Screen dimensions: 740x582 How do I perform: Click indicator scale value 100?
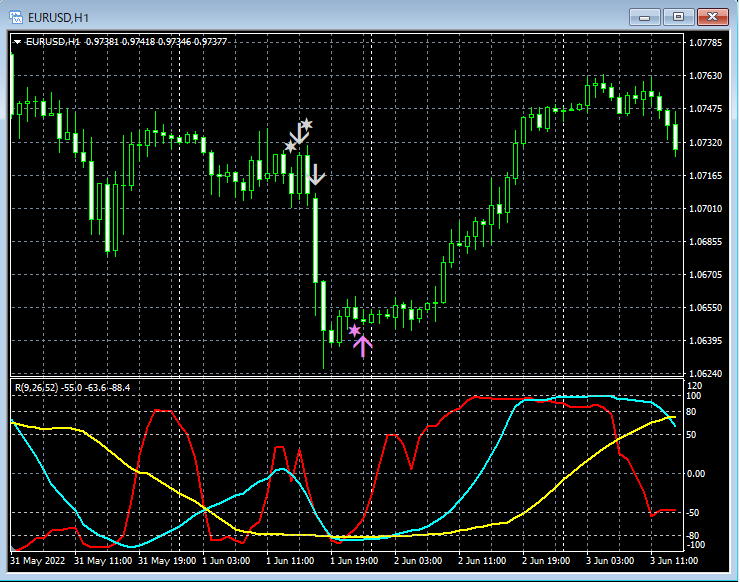(x=694, y=396)
